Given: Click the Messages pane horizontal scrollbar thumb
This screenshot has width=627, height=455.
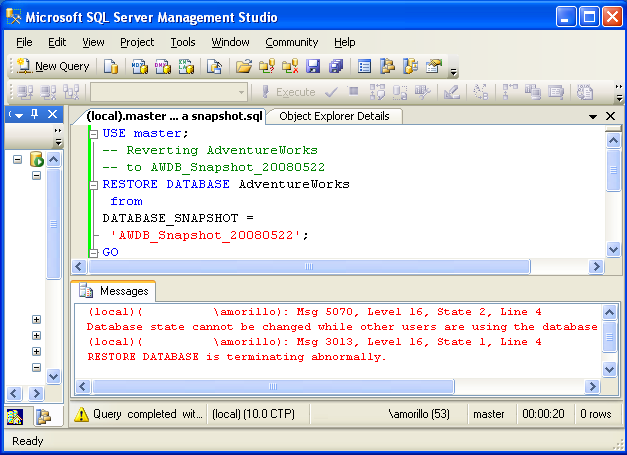Looking at the screenshot, I should (273, 387).
